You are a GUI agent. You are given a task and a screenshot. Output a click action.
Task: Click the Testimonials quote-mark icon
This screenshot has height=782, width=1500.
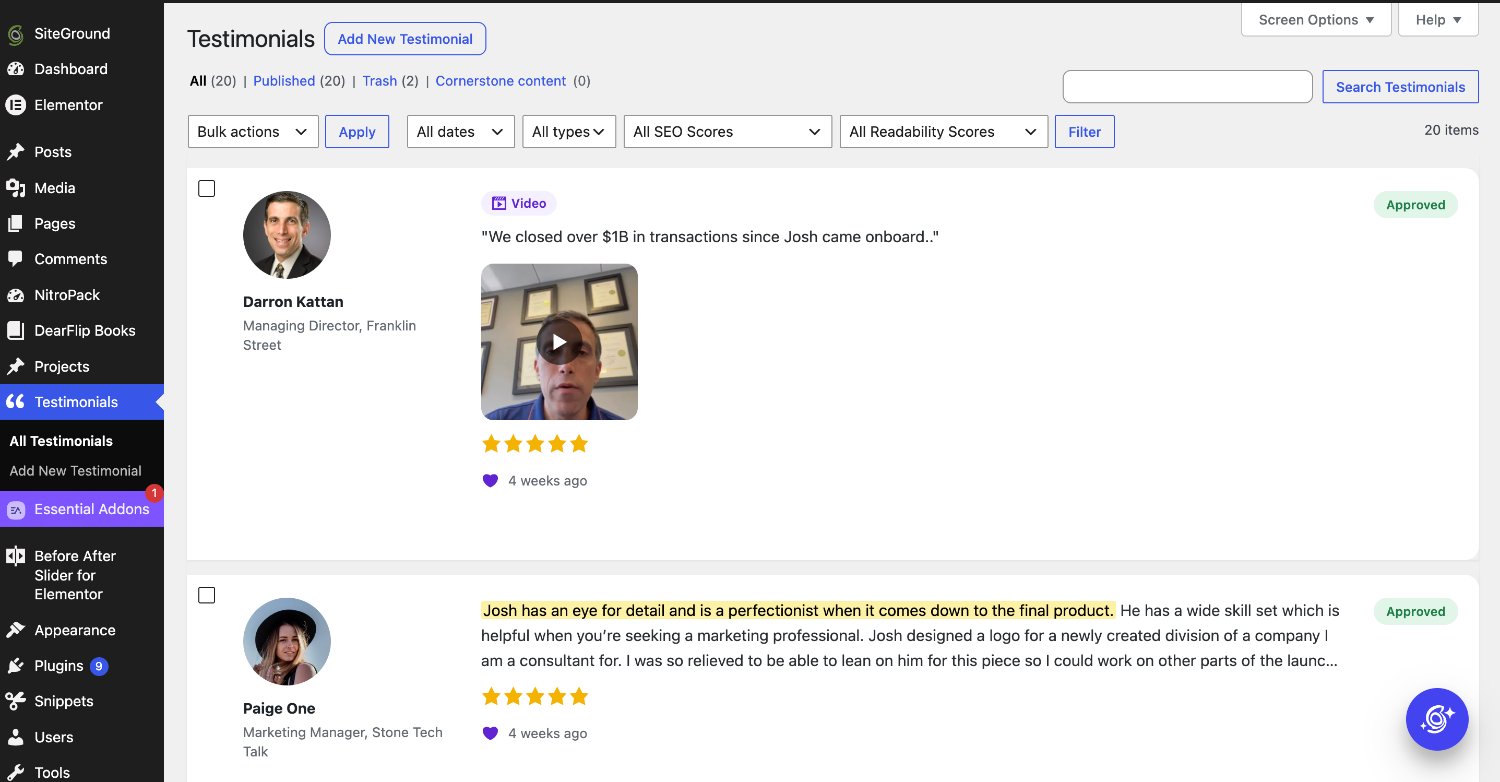[15, 402]
